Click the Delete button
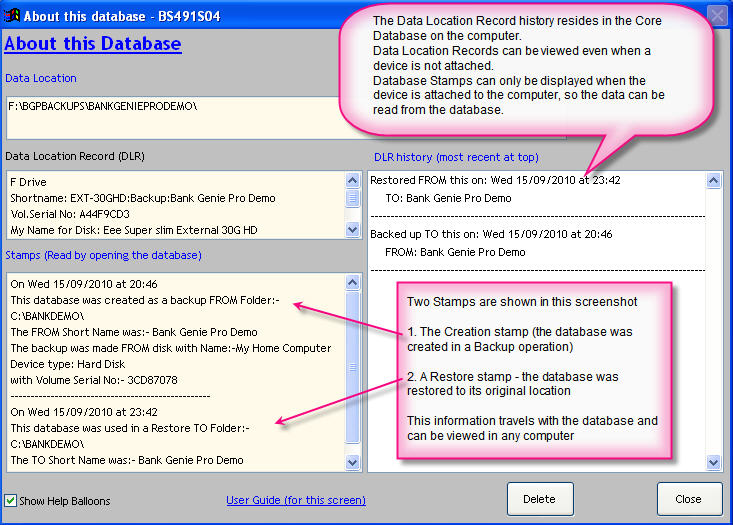The image size is (733, 525). pyautogui.click(x=540, y=499)
